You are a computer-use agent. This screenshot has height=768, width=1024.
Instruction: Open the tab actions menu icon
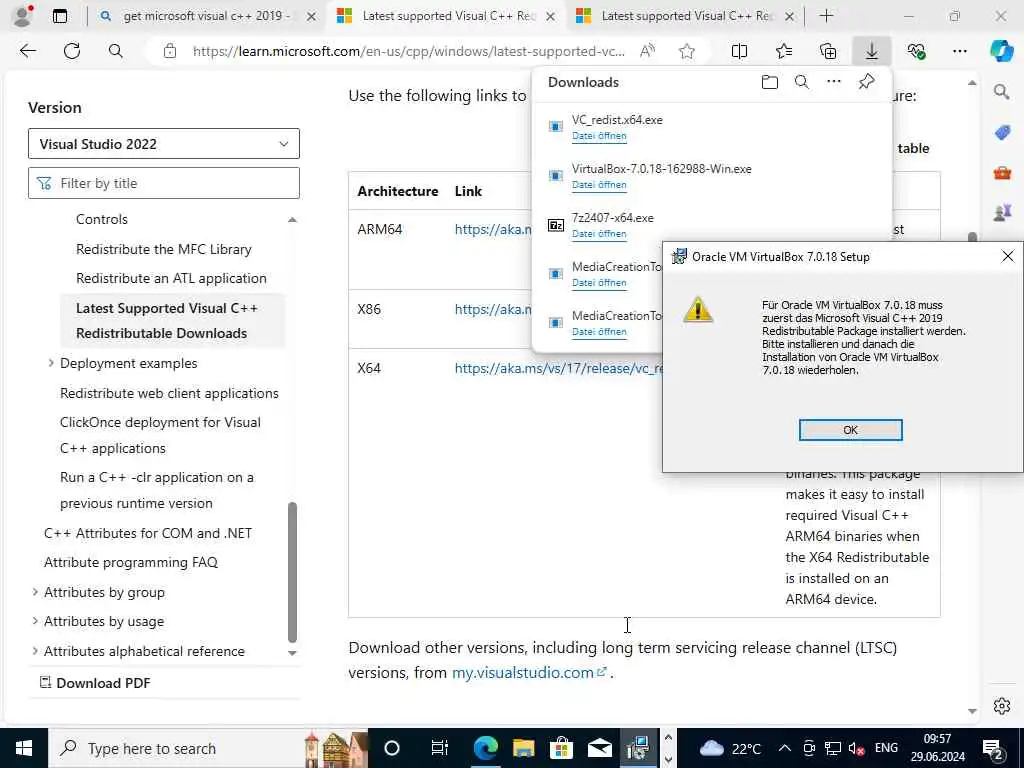pos(59,16)
